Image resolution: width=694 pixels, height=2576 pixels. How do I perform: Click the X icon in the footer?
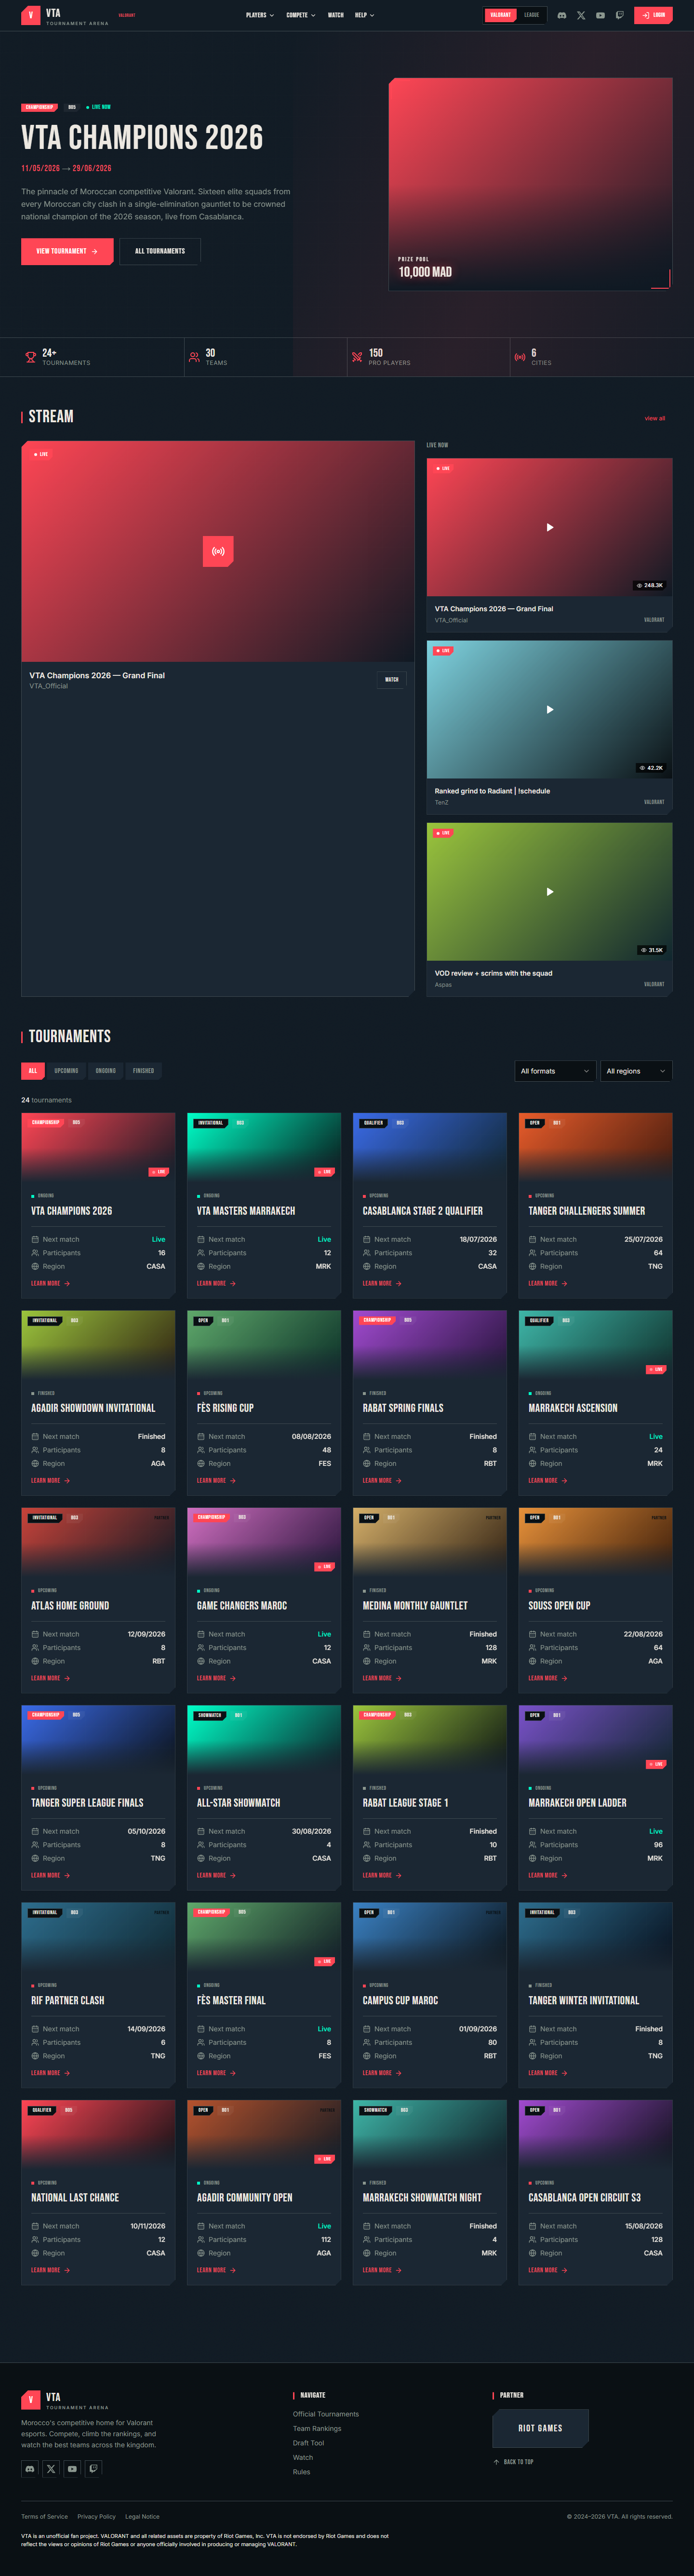click(51, 2468)
